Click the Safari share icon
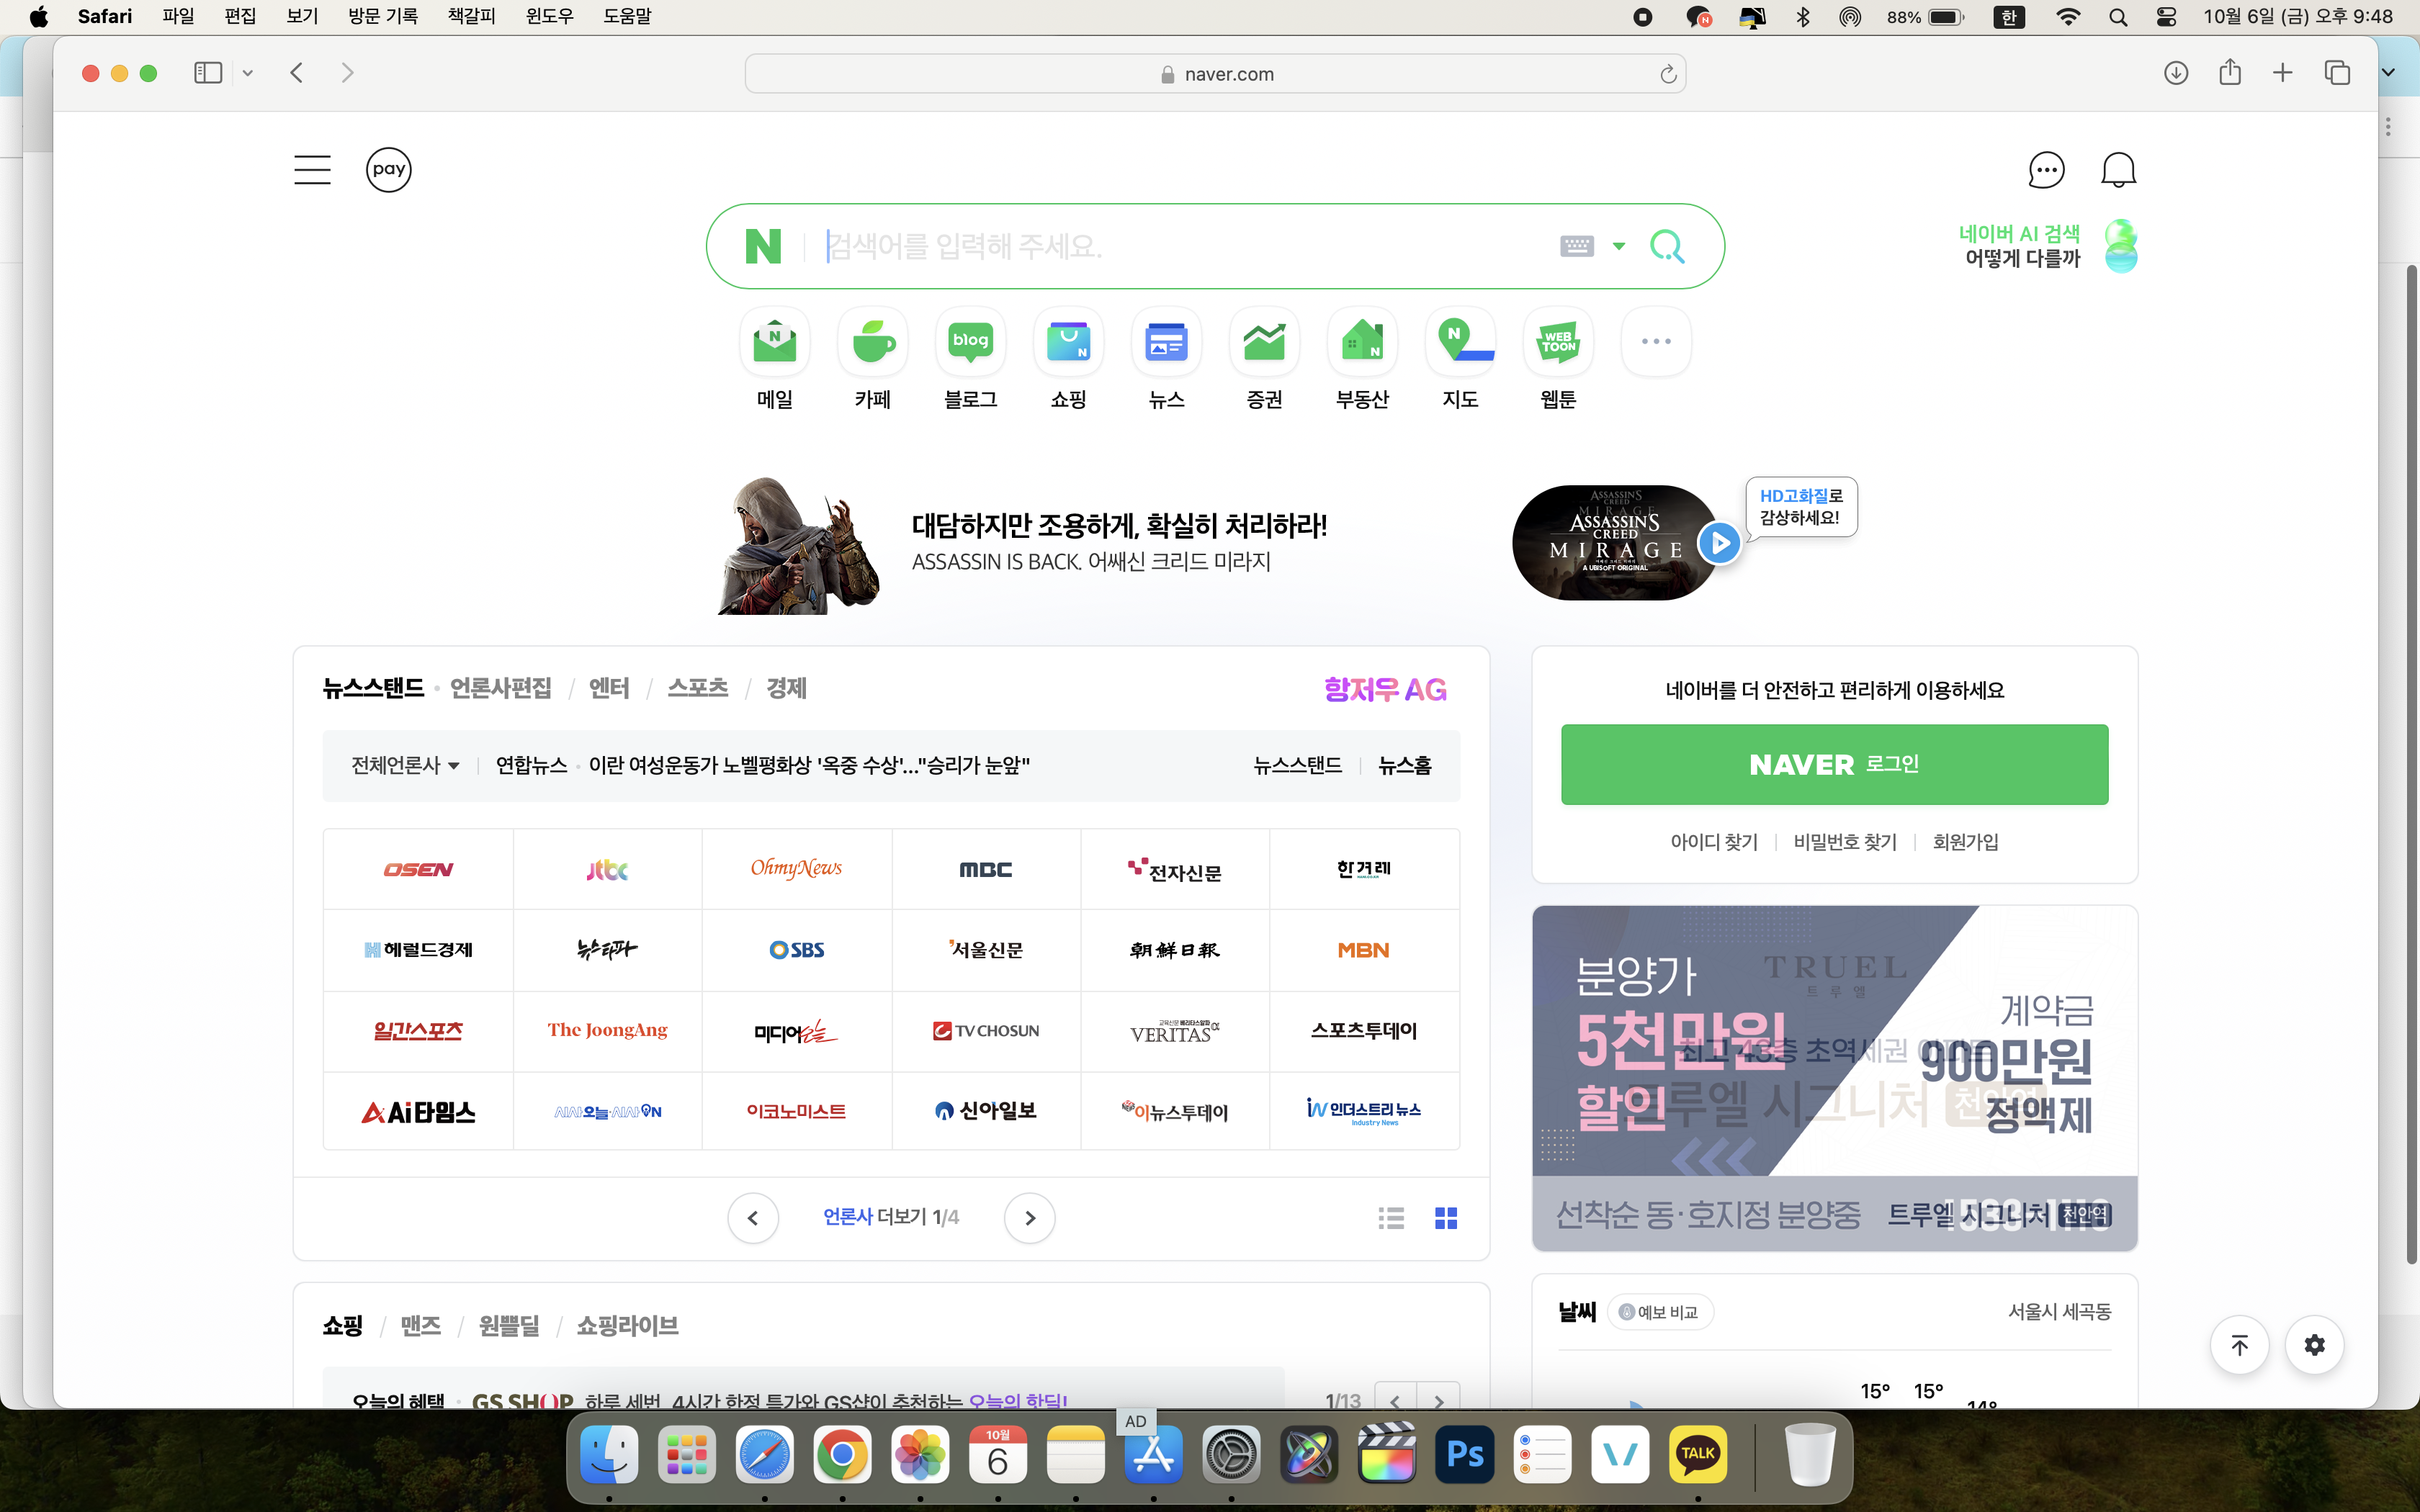This screenshot has width=2420, height=1512. (x=2230, y=72)
